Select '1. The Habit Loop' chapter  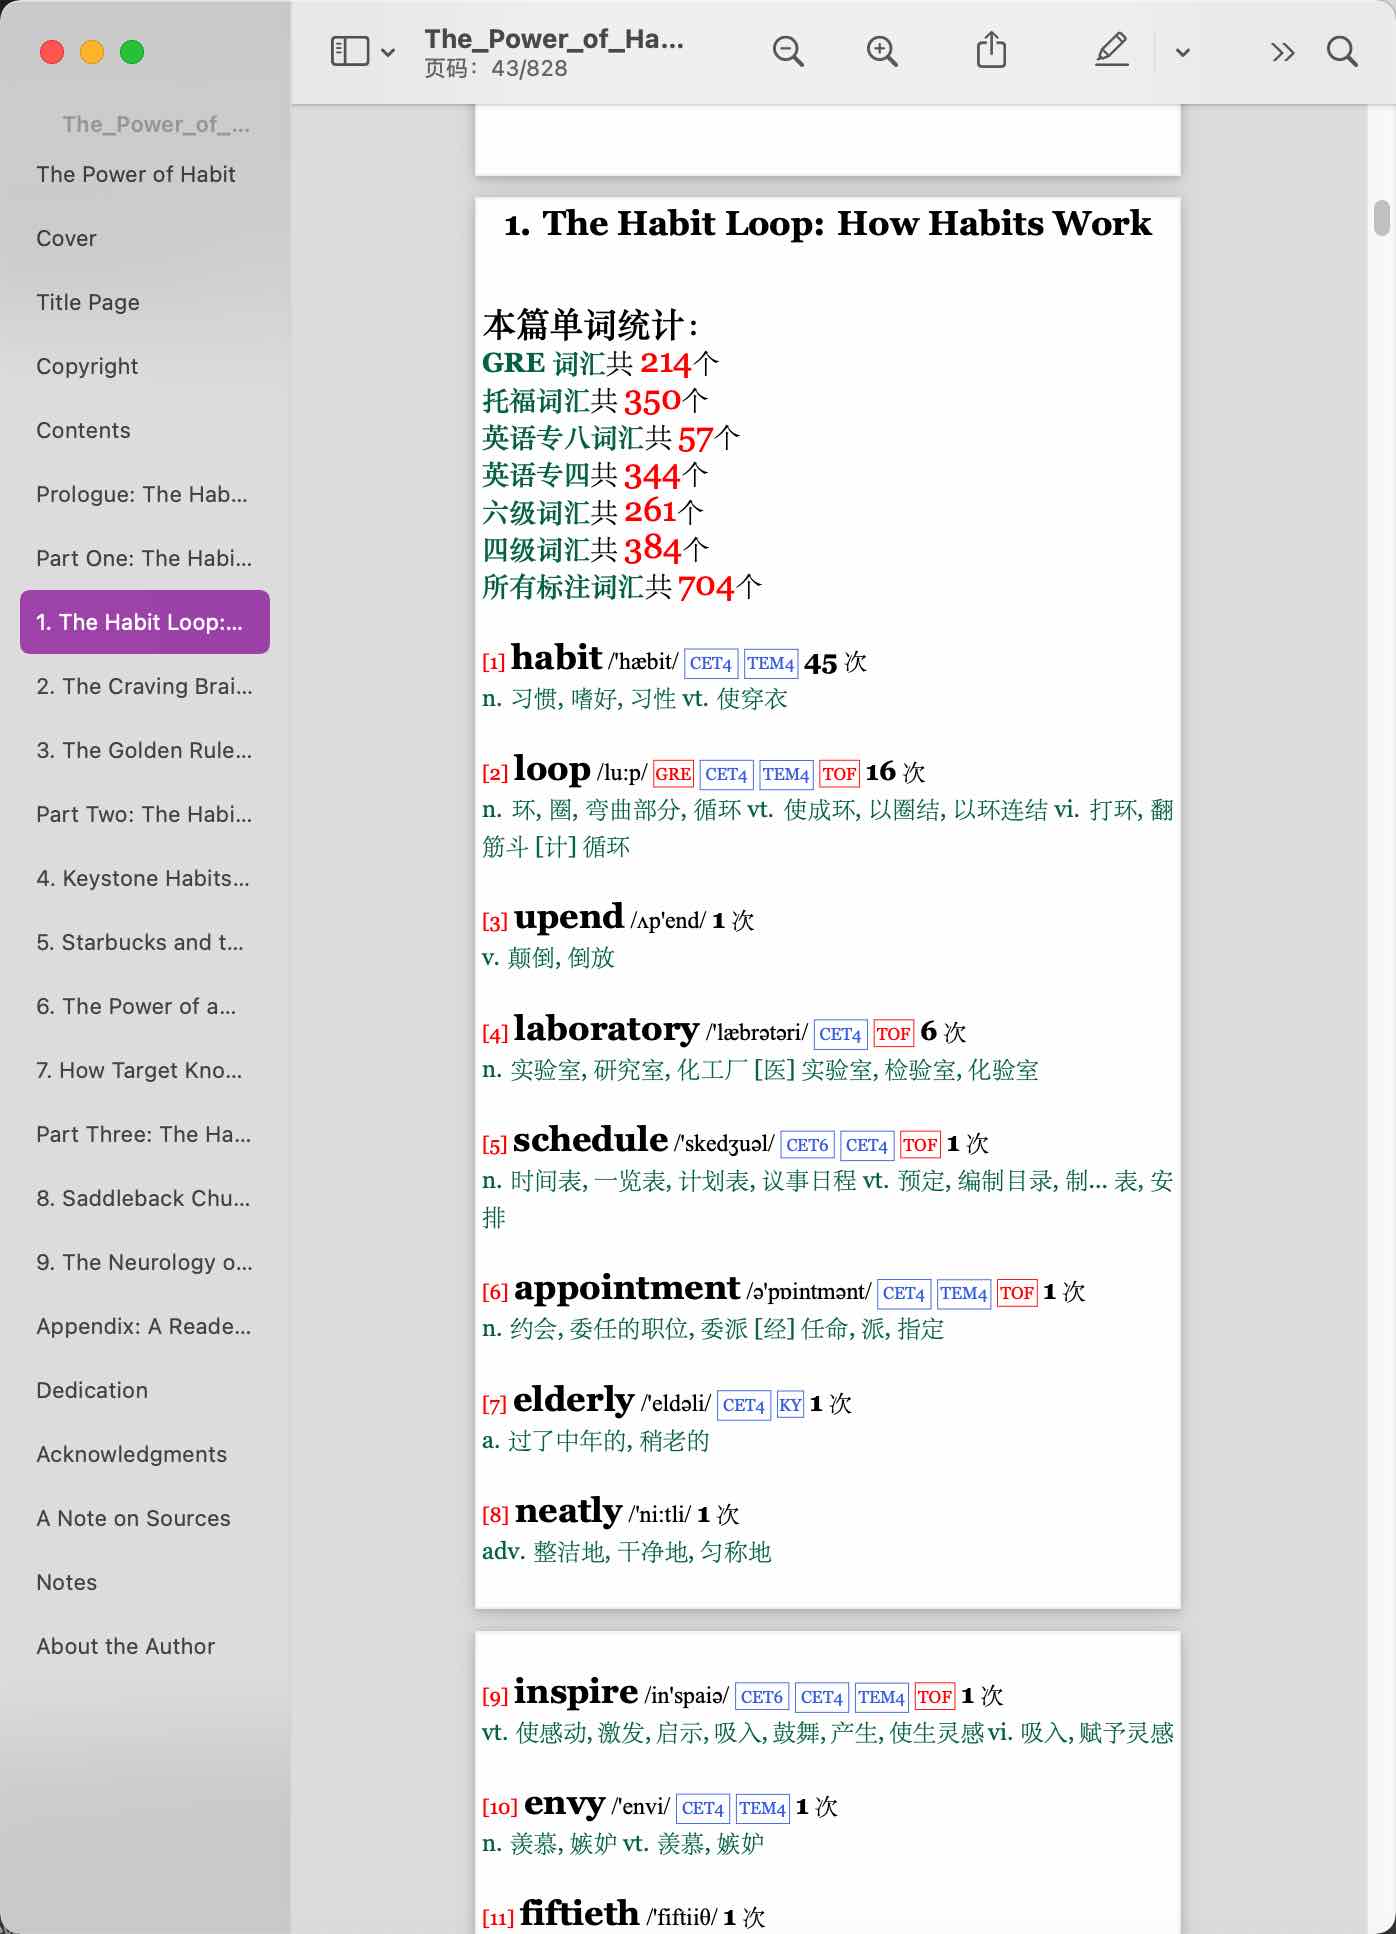pyautogui.click(x=145, y=622)
